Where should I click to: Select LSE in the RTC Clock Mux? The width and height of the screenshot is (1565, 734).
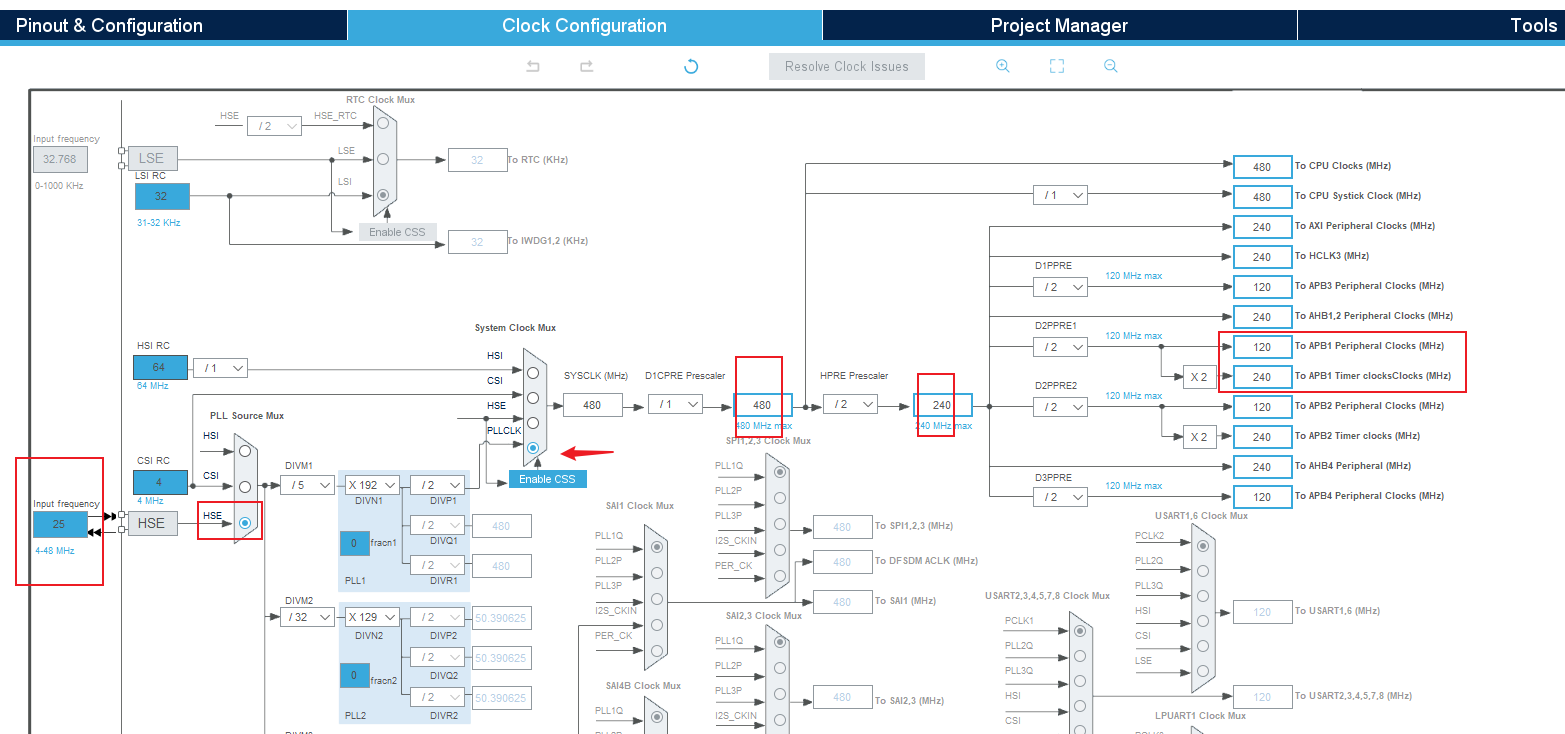pos(383,159)
